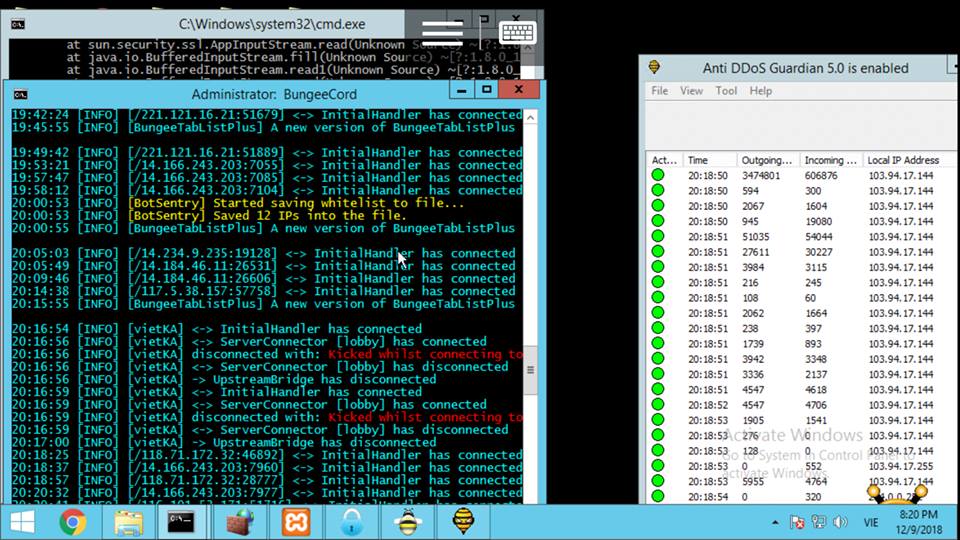
Task: Click Anti DDoS Guardian bee title icon
Action: pos(654,67)
